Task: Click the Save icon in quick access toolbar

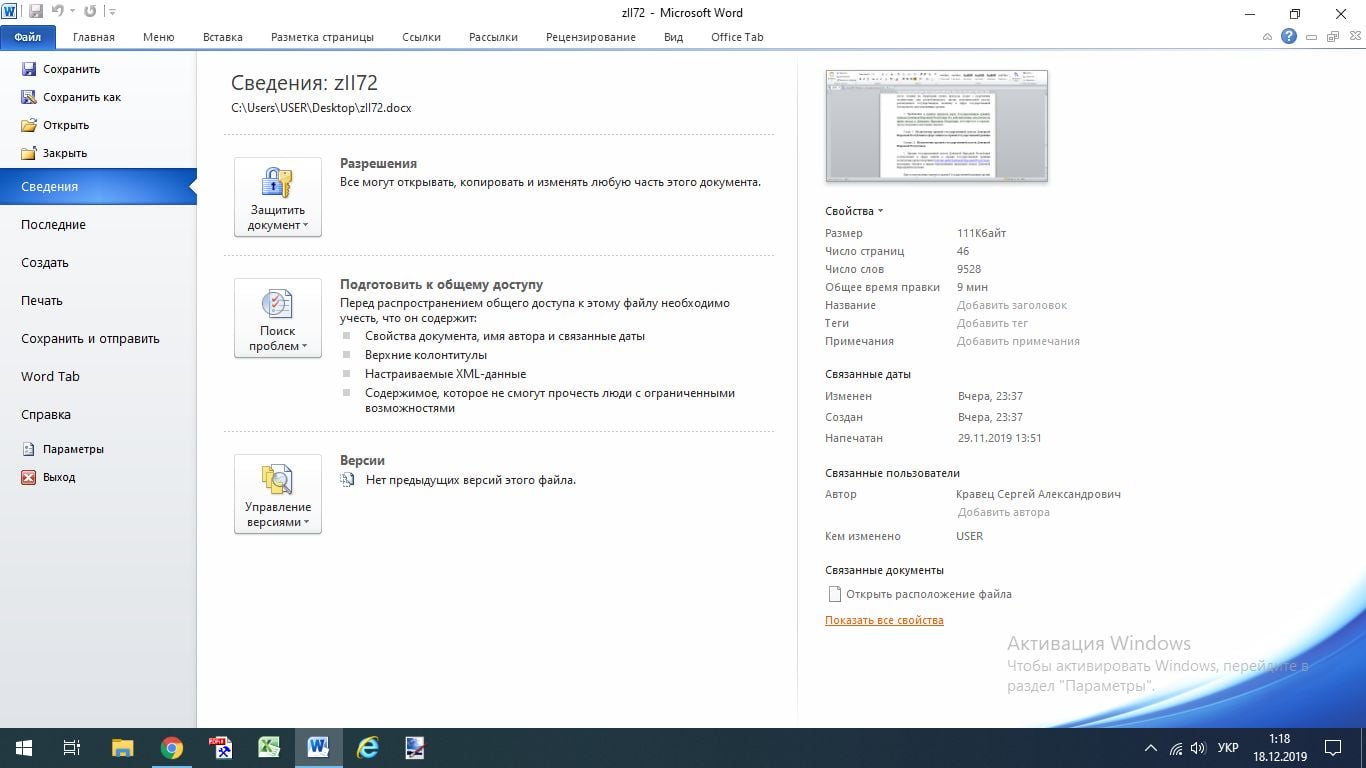Action: pyautogui.click(x=36, y=12)
